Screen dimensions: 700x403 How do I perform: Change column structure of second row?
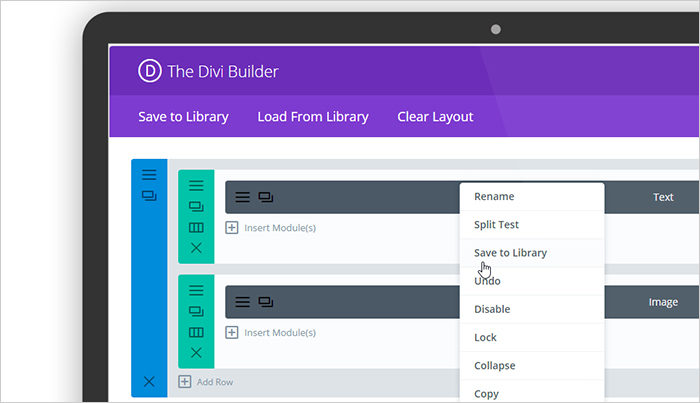click(x=196, y=332)
